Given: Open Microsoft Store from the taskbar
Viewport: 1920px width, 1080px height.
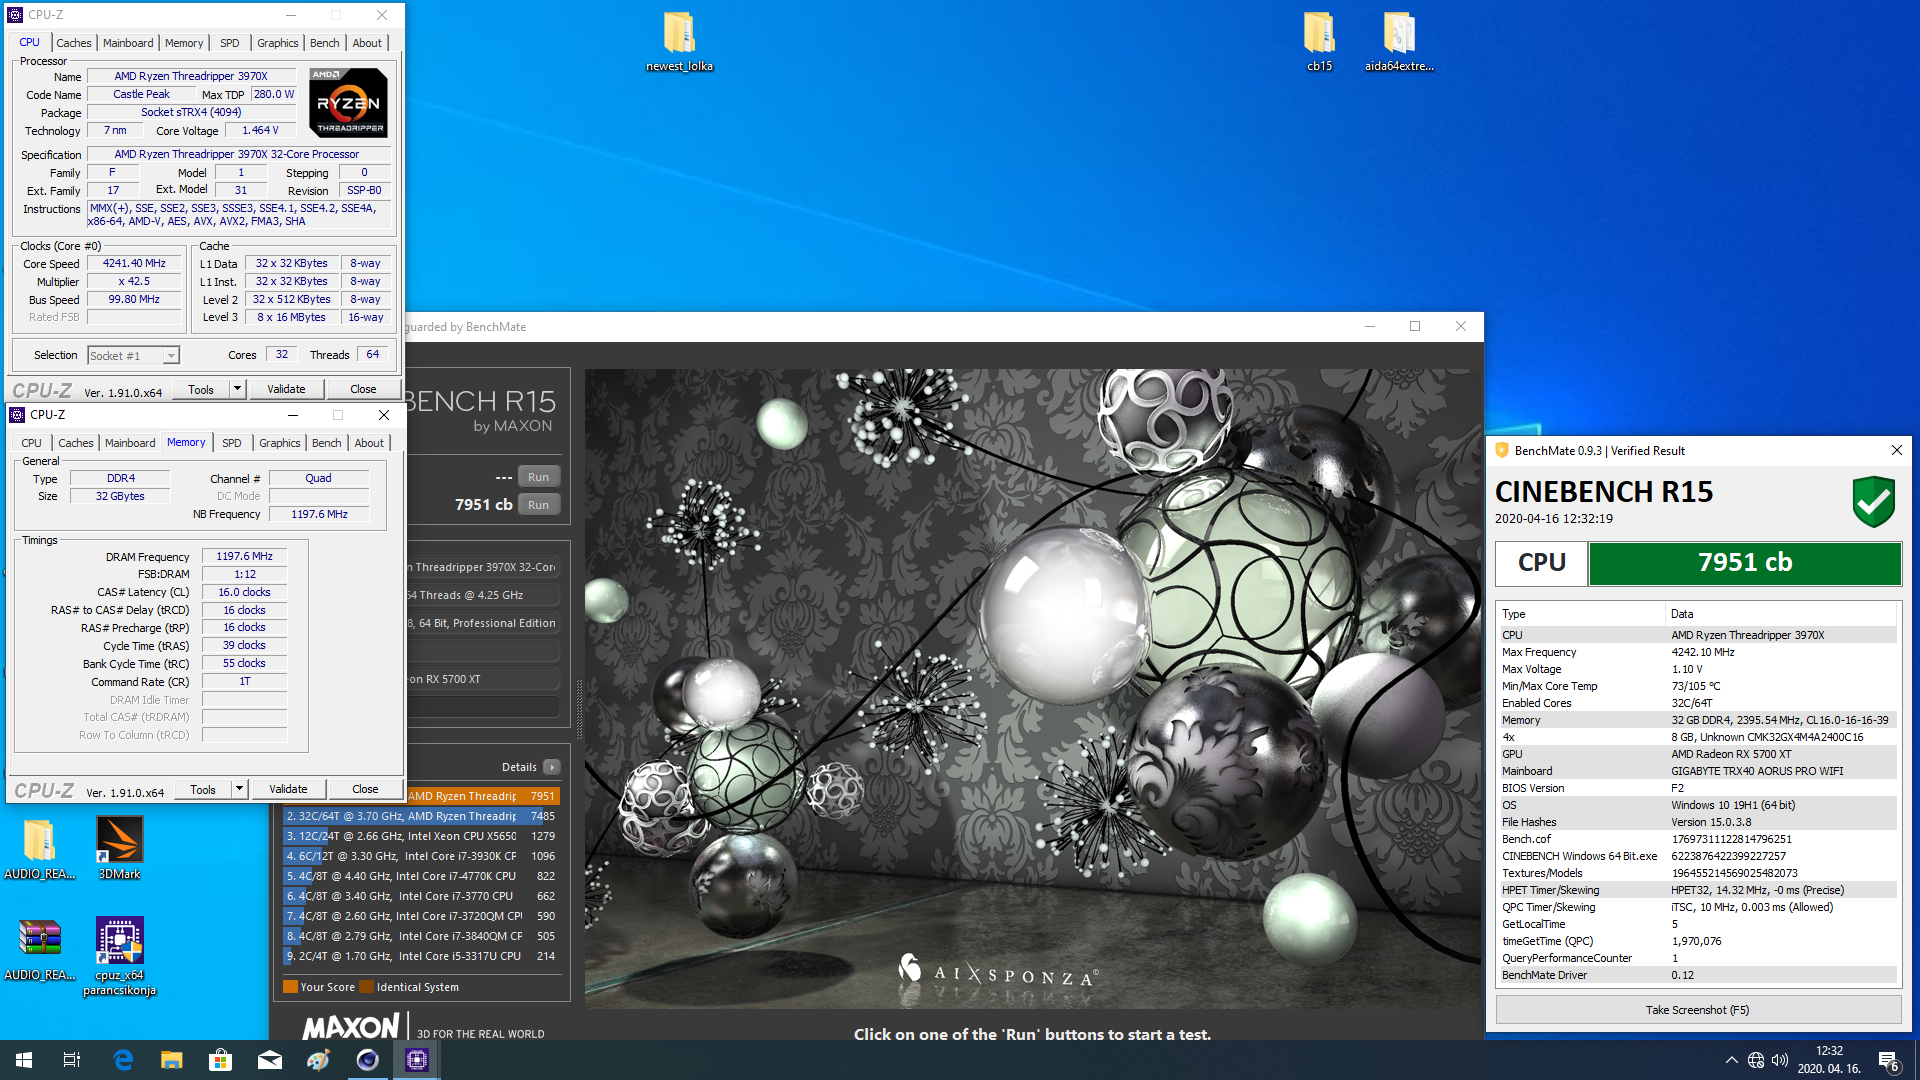Looking at the screenshot, I should (221, 1060).
